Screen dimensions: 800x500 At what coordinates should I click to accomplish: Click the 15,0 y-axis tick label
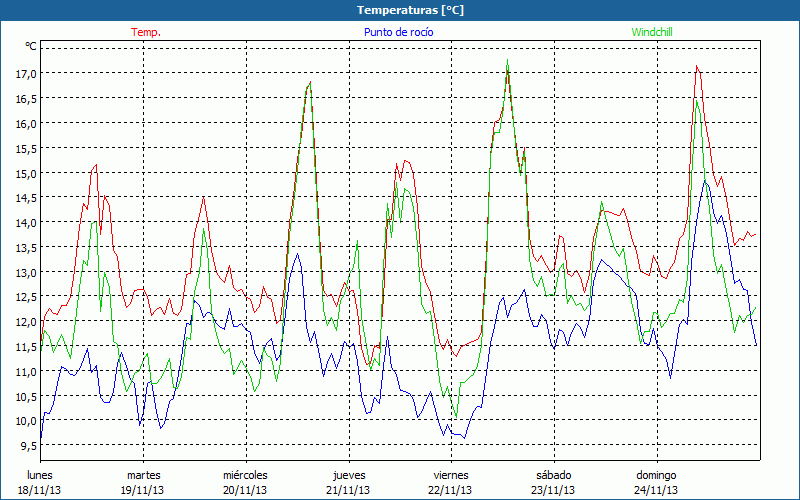point(25,172)
